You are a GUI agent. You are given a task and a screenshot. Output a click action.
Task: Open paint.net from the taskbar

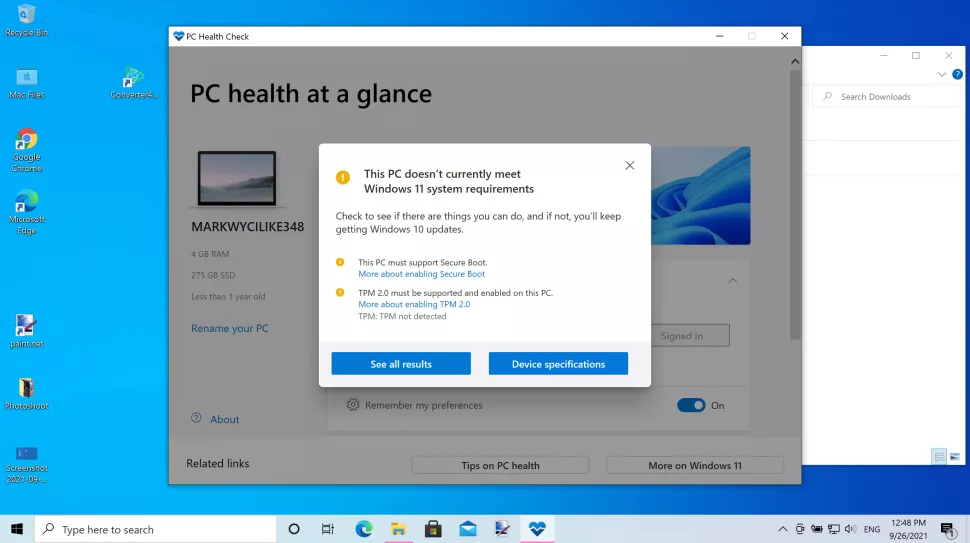pos(502,529)
